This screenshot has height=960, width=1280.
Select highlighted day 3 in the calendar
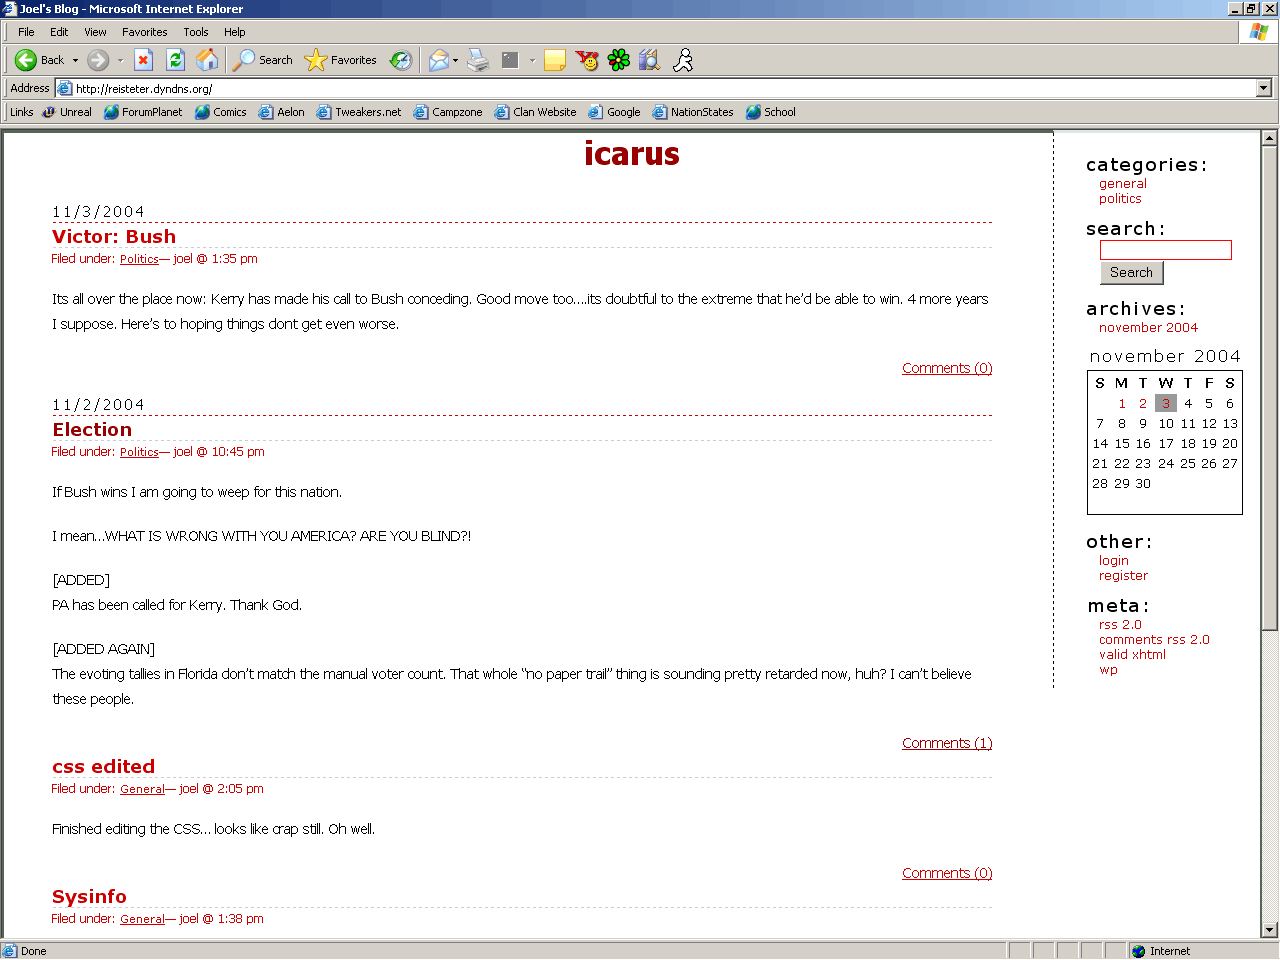[x=1166, y=403]
